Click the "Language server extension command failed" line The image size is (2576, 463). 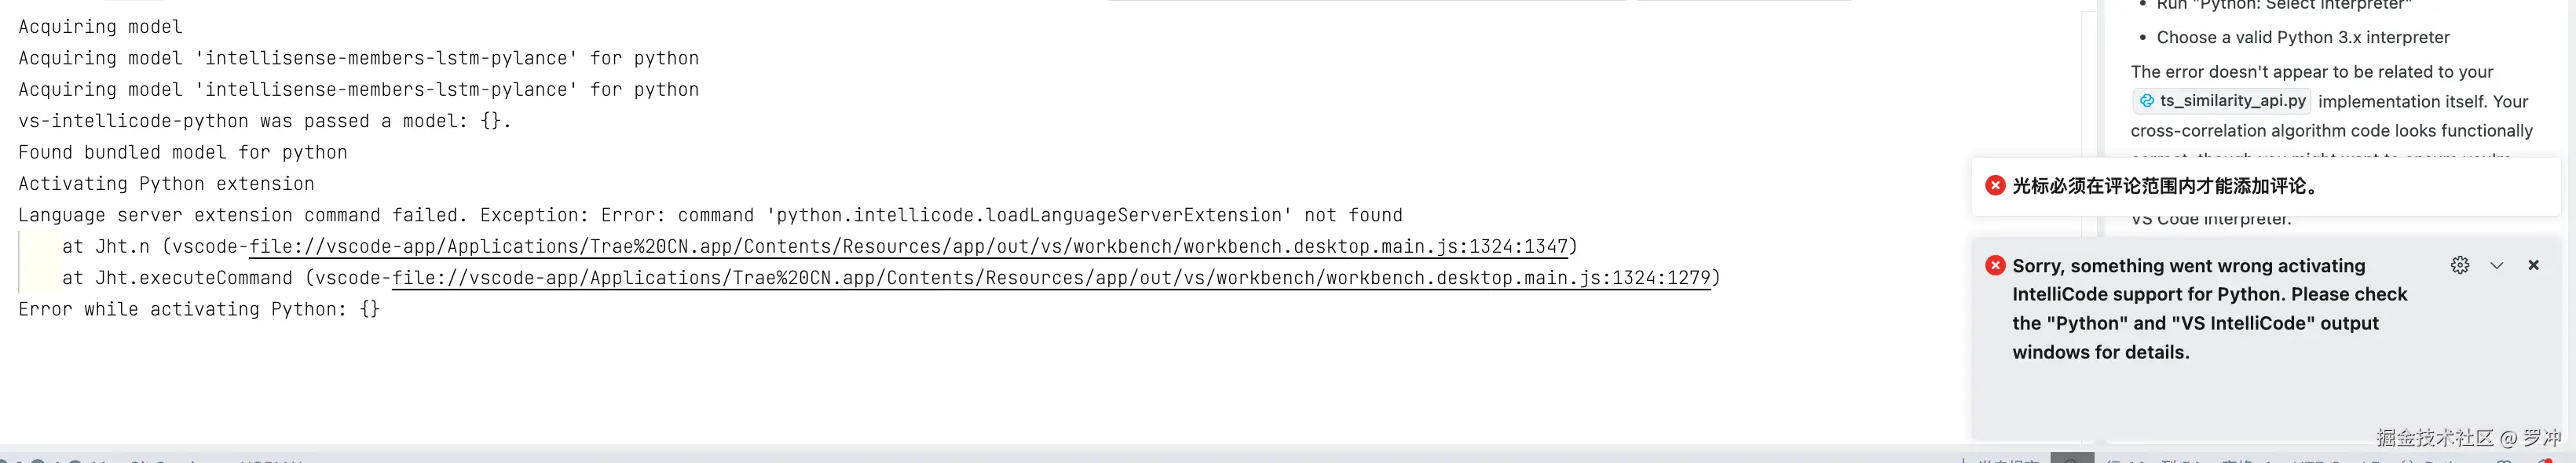click(x=710, y=215)
